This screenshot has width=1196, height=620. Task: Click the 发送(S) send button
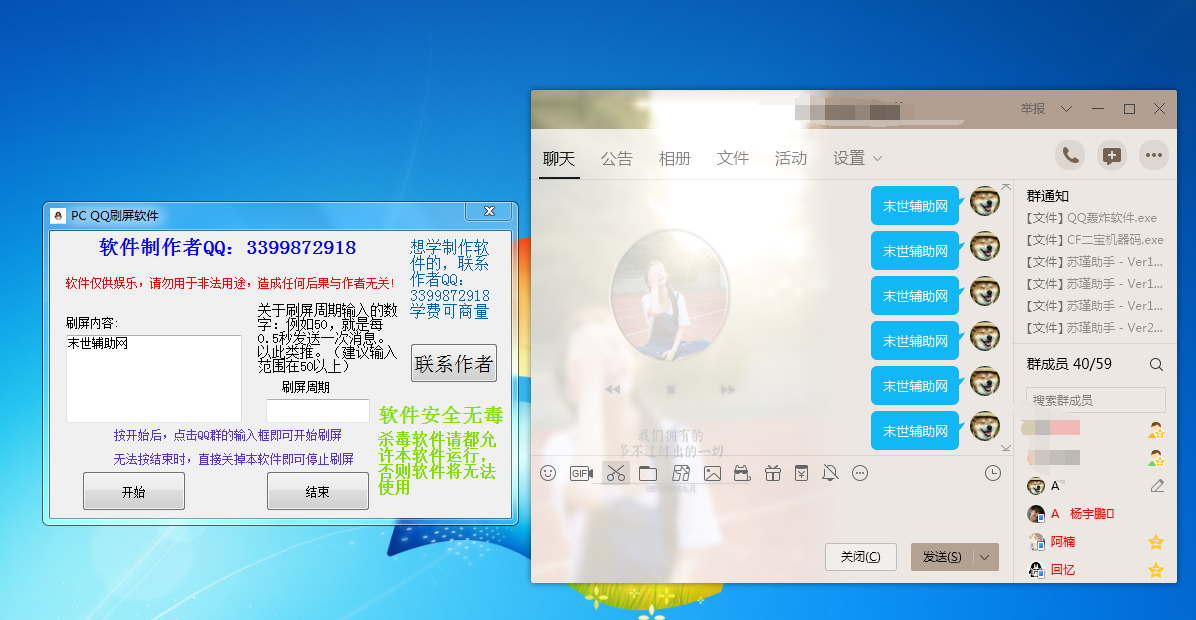click(942, 557)
